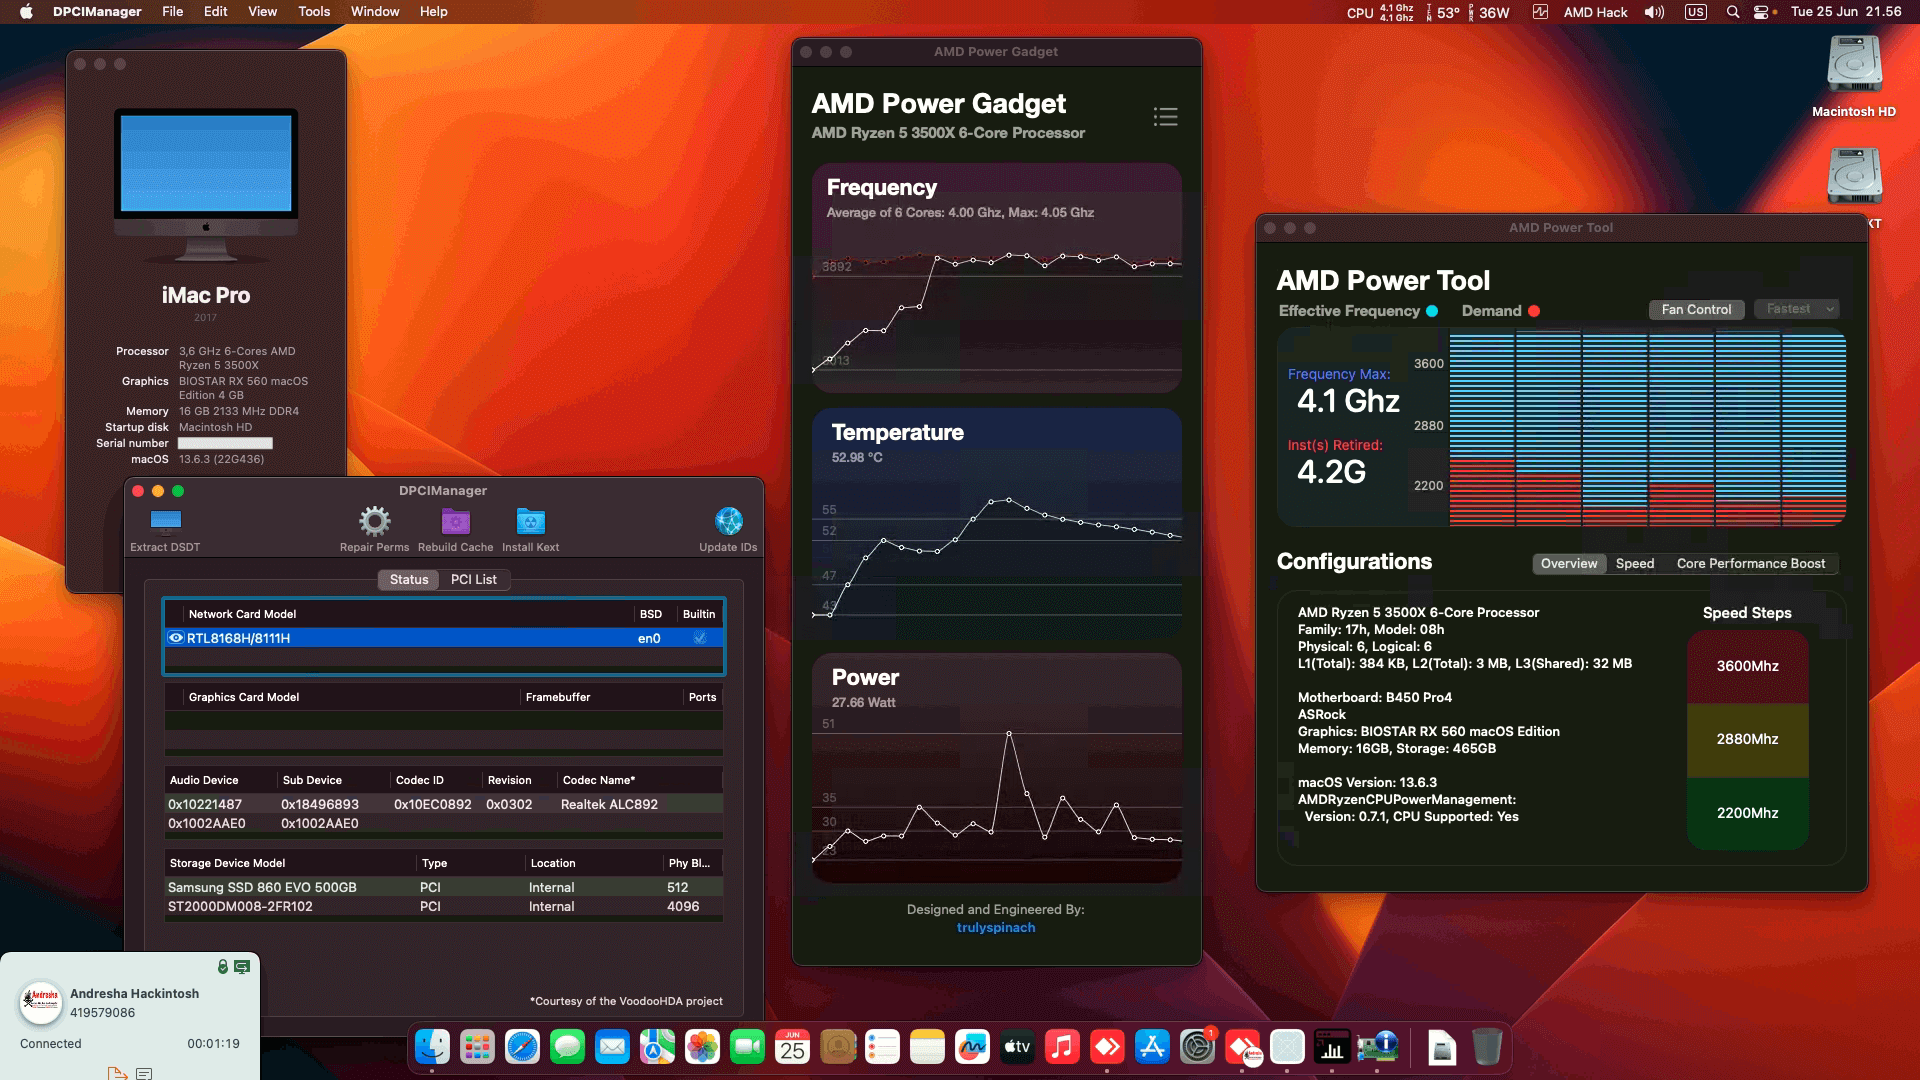Toggle the Builtin checkbox for RTL8168H/8111H

[x=700, y=637]
